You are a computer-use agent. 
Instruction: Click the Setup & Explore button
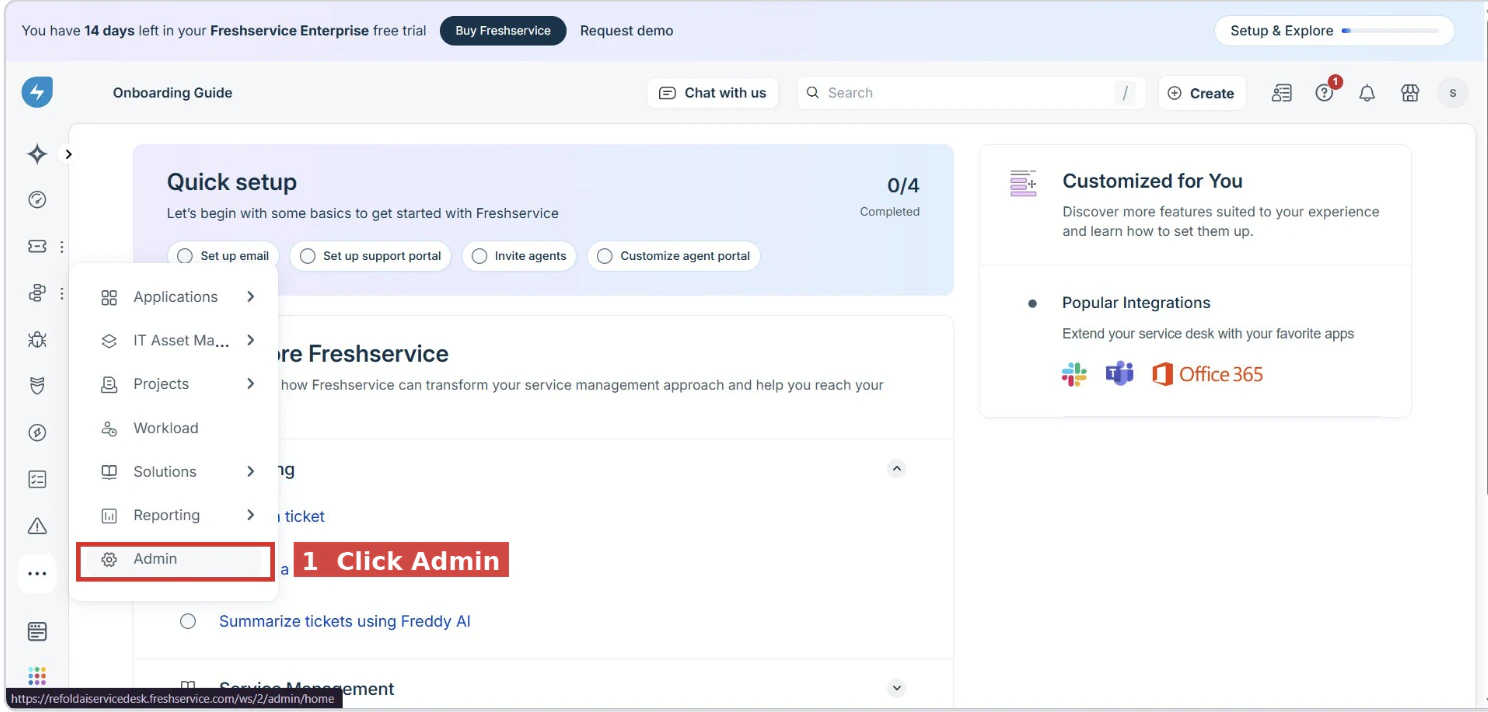click(x=1334, y=31)
